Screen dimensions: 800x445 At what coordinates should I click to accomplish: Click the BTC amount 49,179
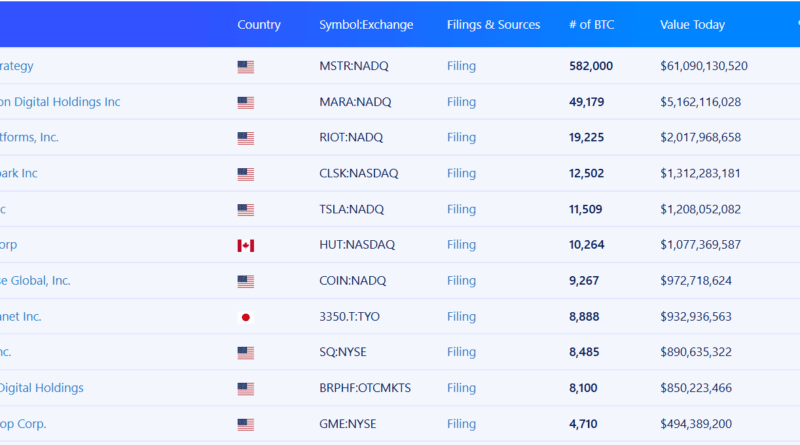[586, 102]
